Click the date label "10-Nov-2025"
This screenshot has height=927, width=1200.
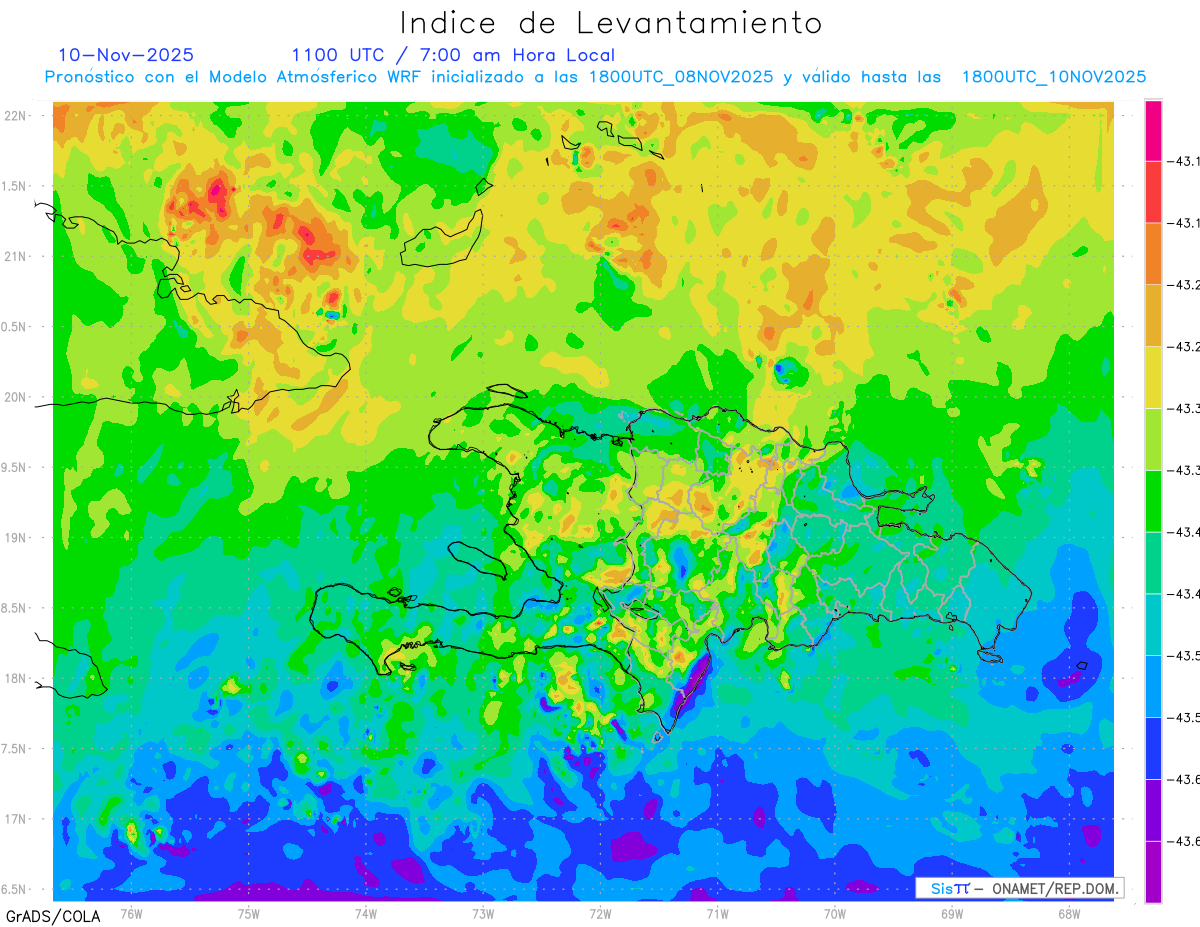click(126, 55)
